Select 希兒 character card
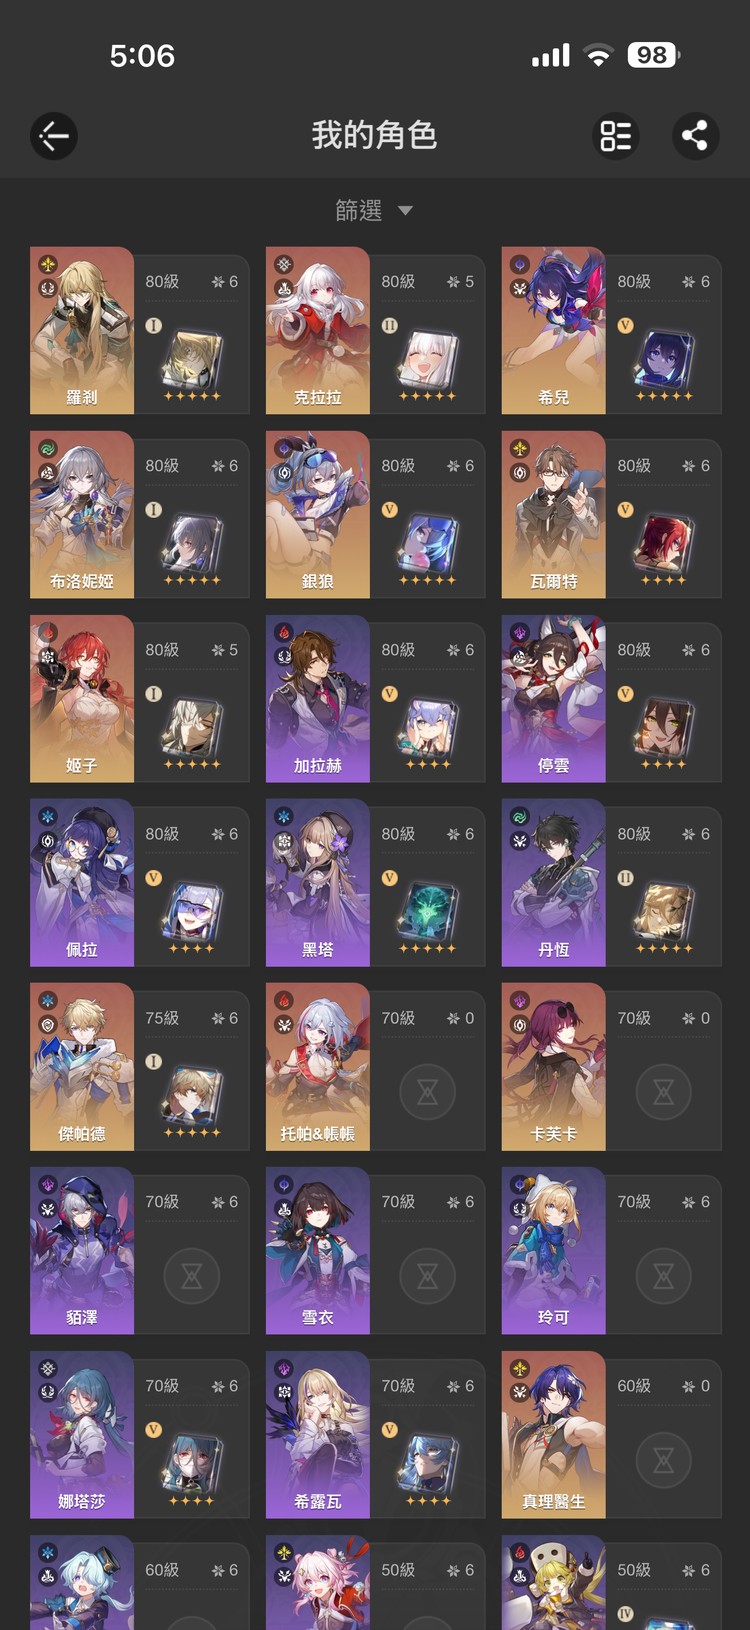Screen dimensions: 750x1630 (x=611, y=330)
